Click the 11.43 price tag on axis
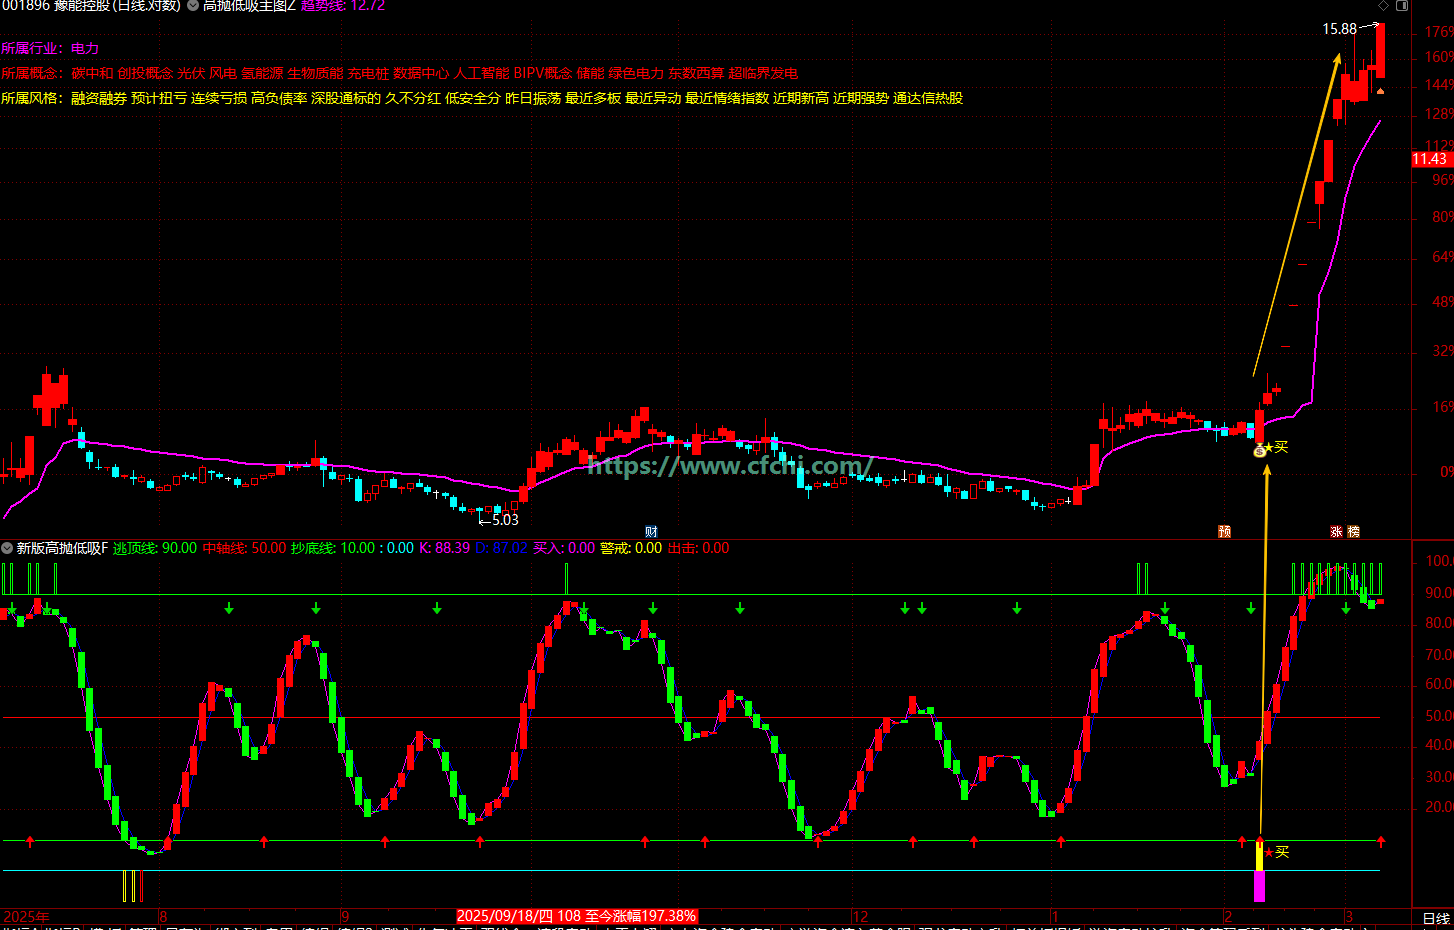This screenshot has height=930, width=1454. tap(1430, 159)
